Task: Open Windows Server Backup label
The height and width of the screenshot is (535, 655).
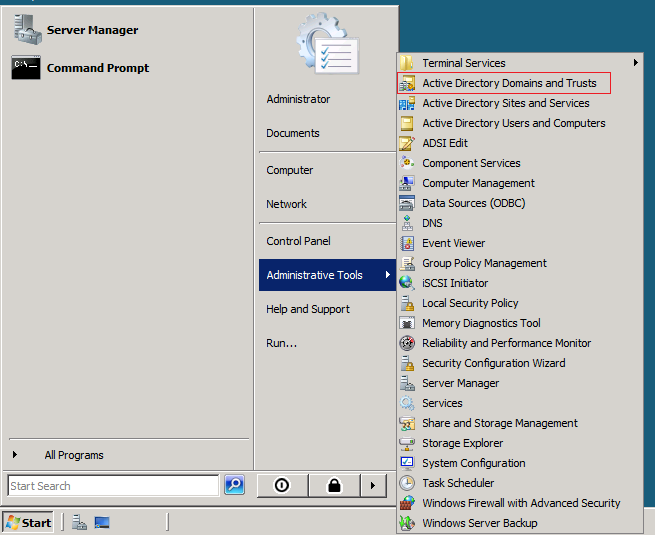Action: [480, 523]
